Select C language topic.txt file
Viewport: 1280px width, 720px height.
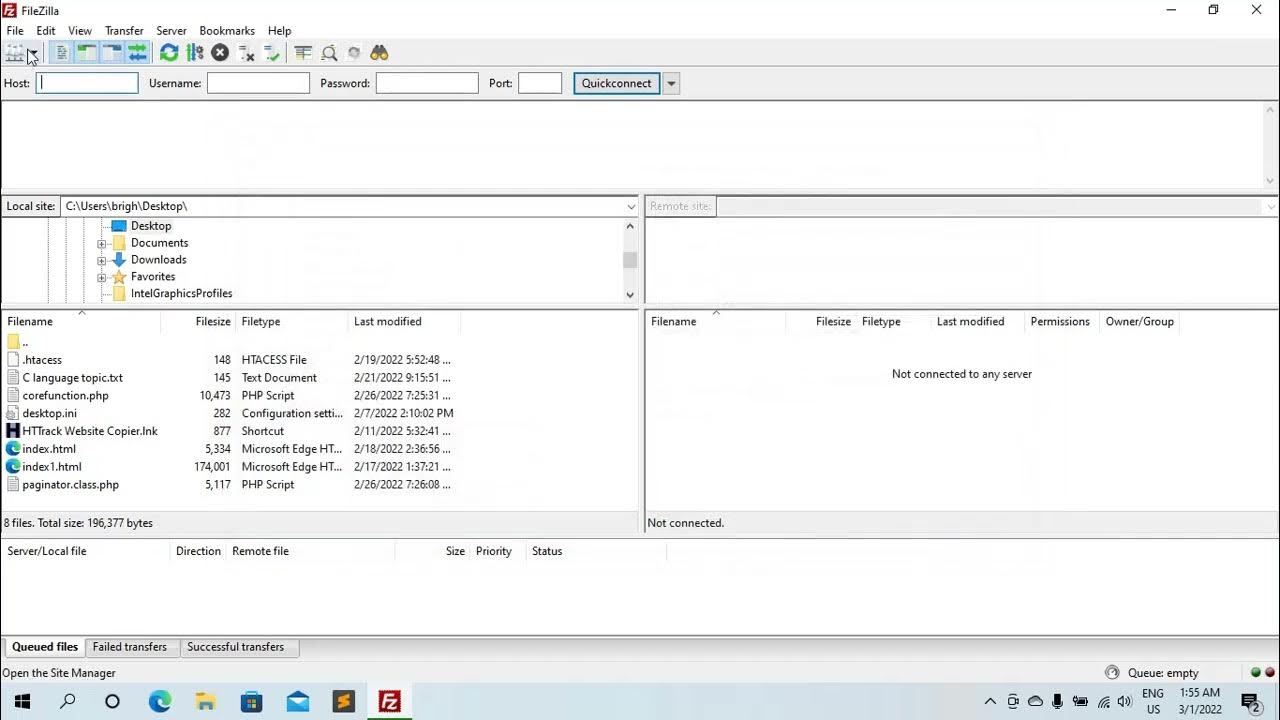pos(72,378)
